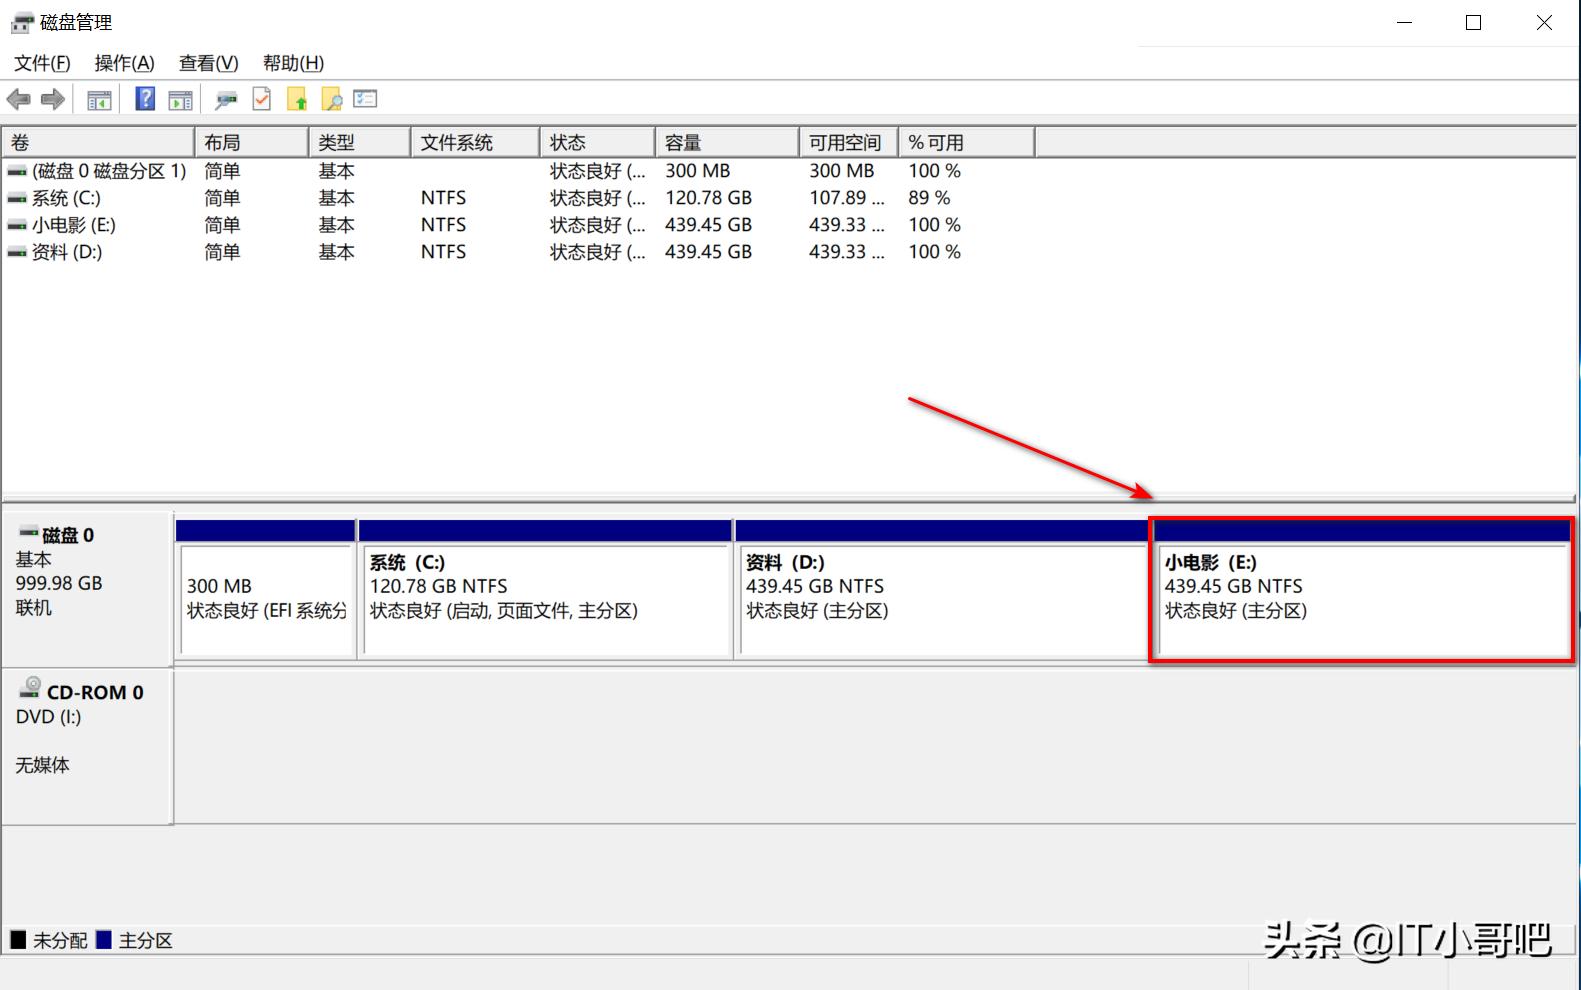
Task: Click the folder with magnifier icon
Action: point(331,99)
